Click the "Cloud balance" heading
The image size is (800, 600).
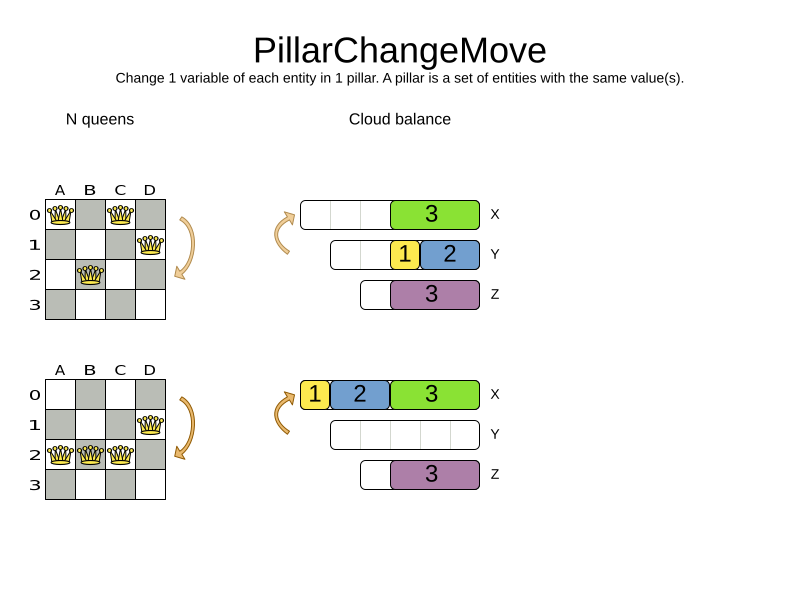coord(399,119)
